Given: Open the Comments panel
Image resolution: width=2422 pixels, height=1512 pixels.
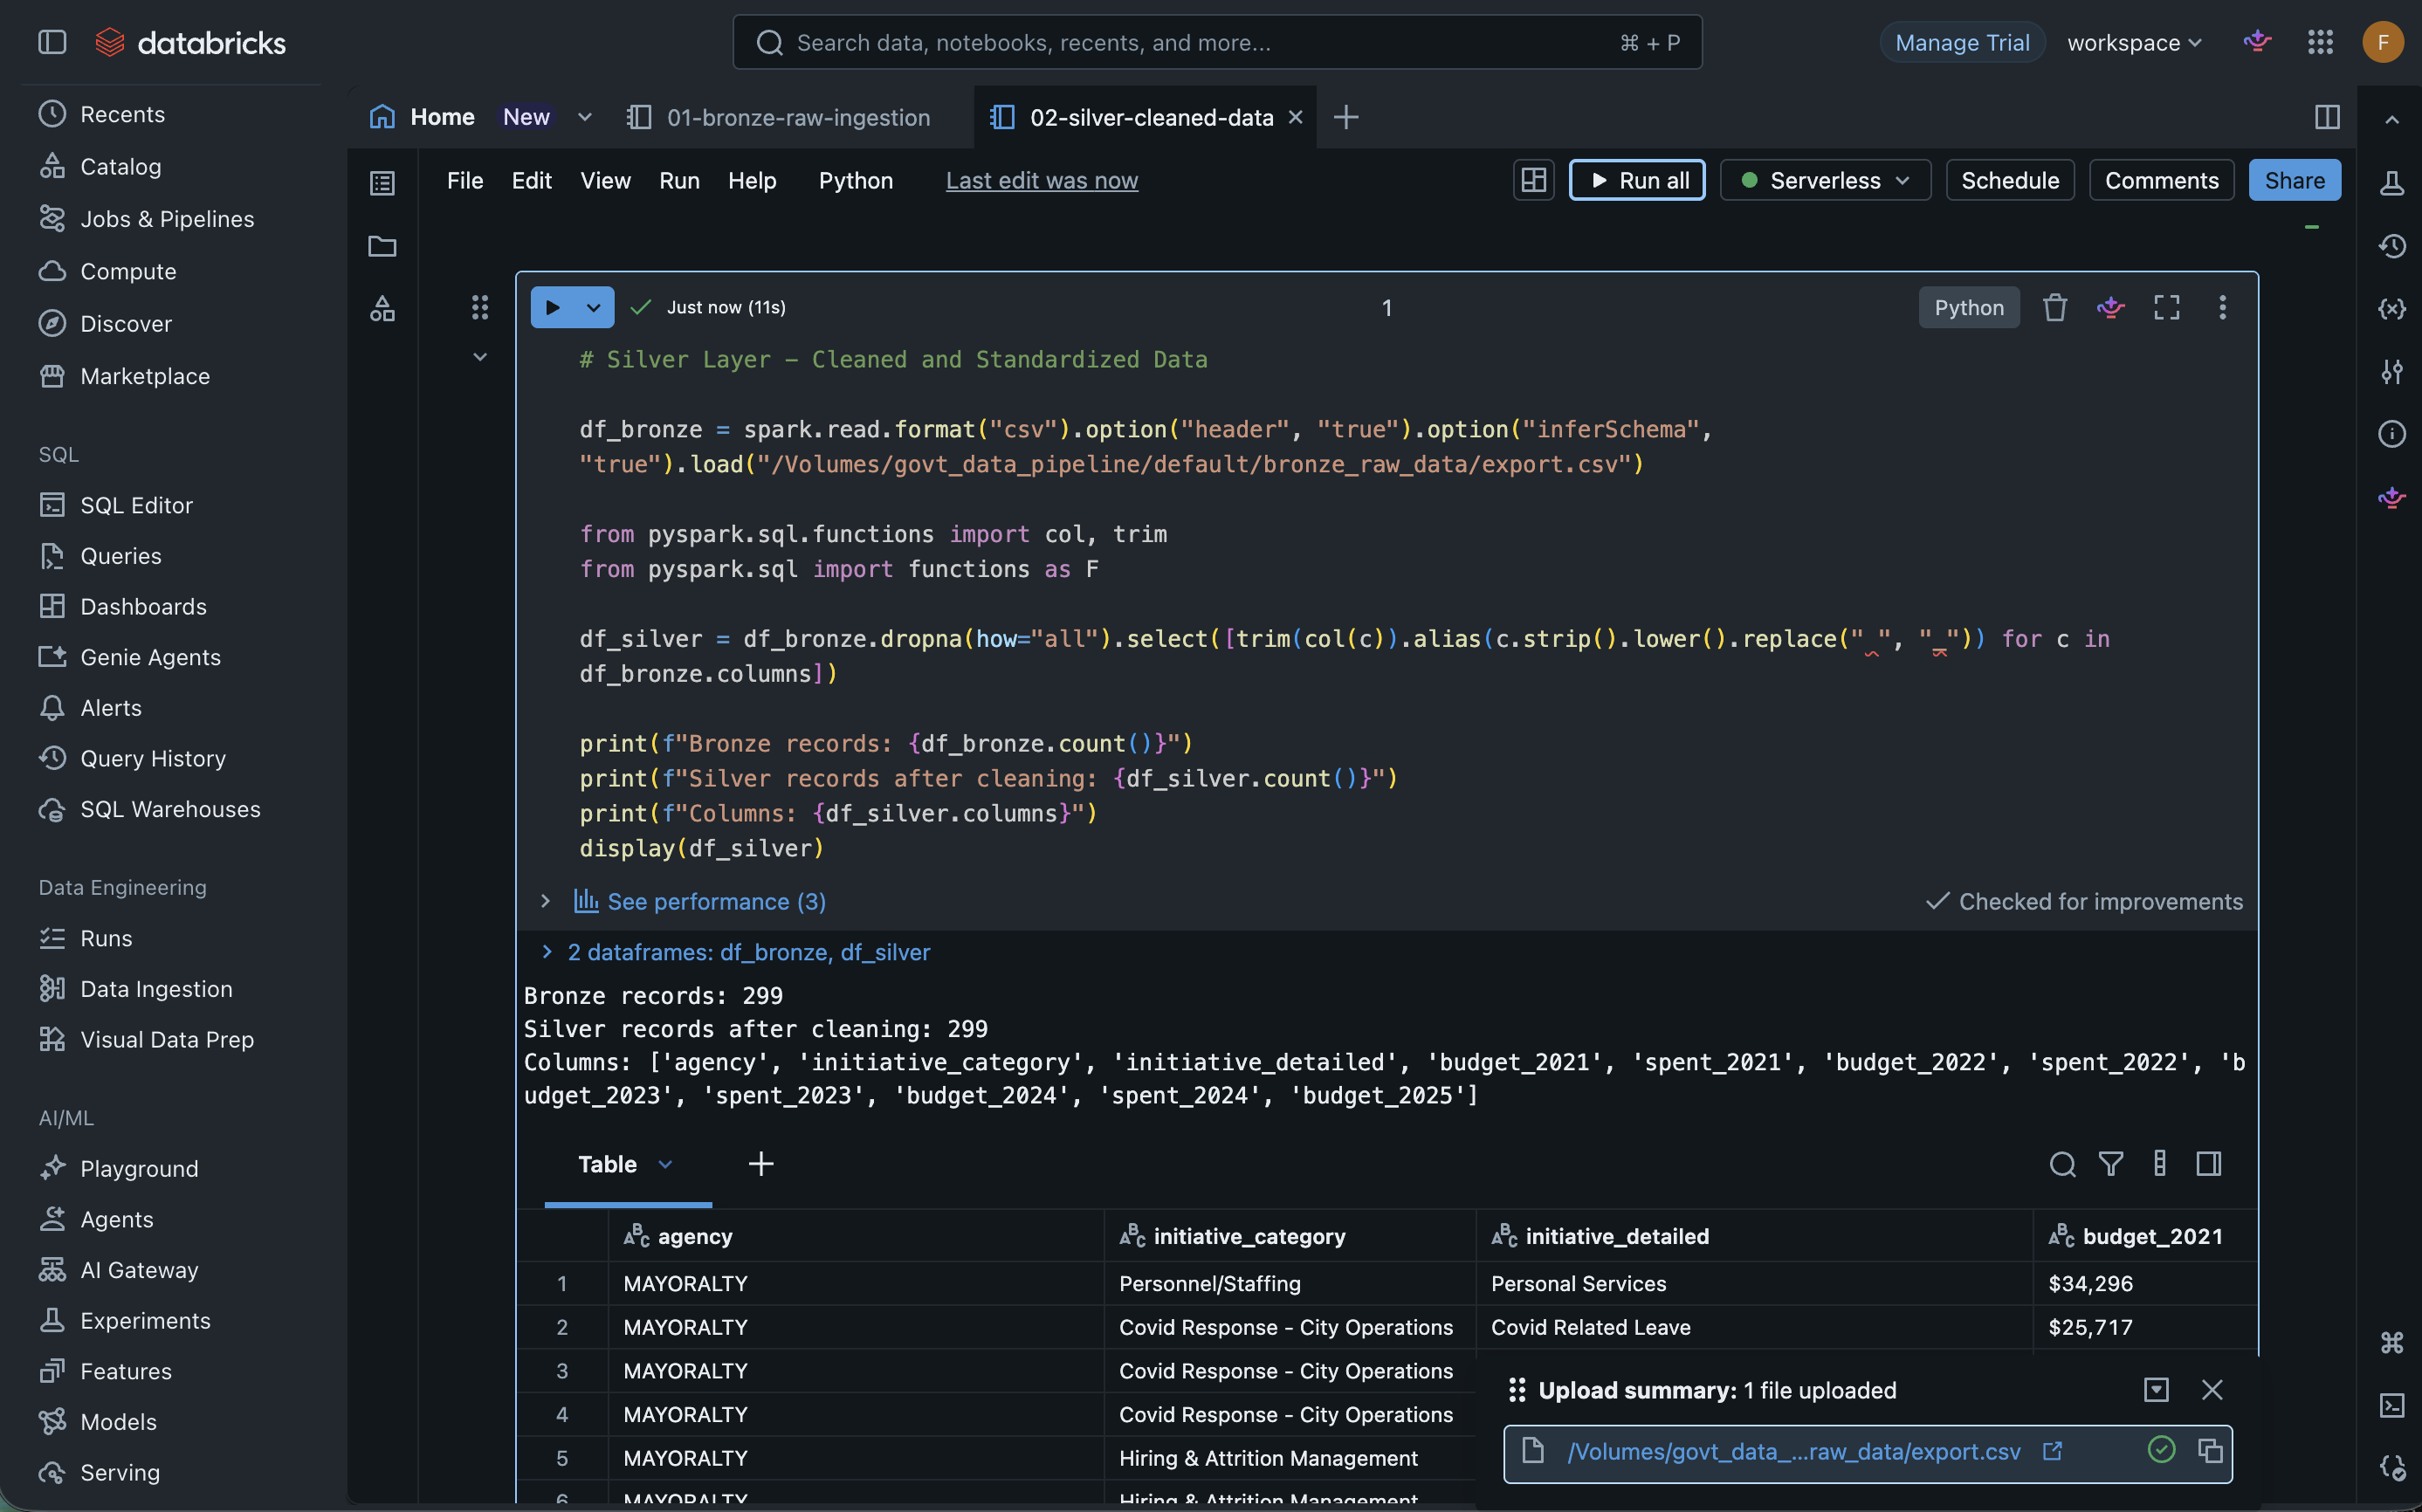Looking at the screenshot, I should coord(2161,180).
